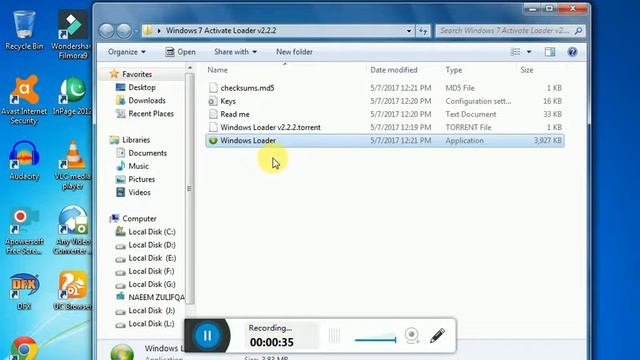Screen dimensions: 640x360
Task: Open the Recycle Bin desktop icon
Action: 24,31
